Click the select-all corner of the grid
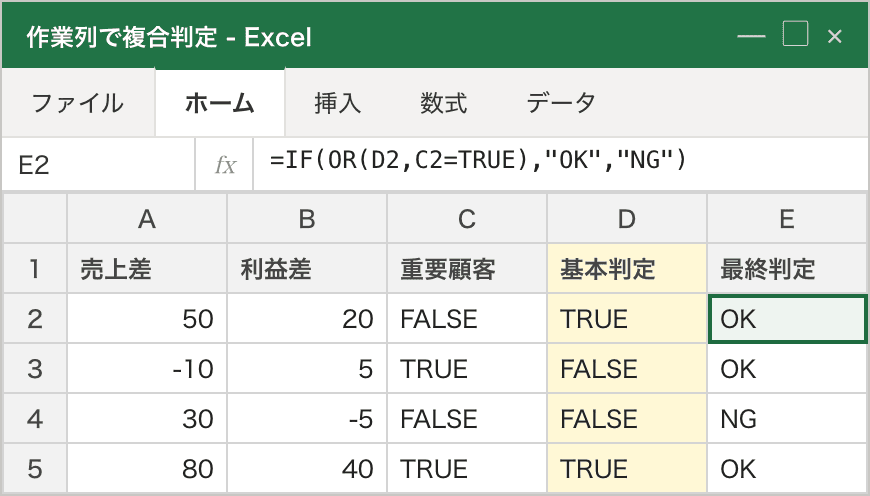 point(35,219)
